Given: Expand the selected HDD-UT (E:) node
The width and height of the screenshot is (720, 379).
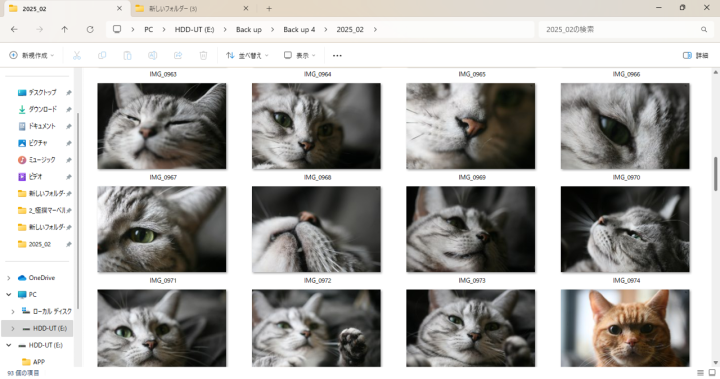Looking at the screenshot, I should tap(13, 328).
